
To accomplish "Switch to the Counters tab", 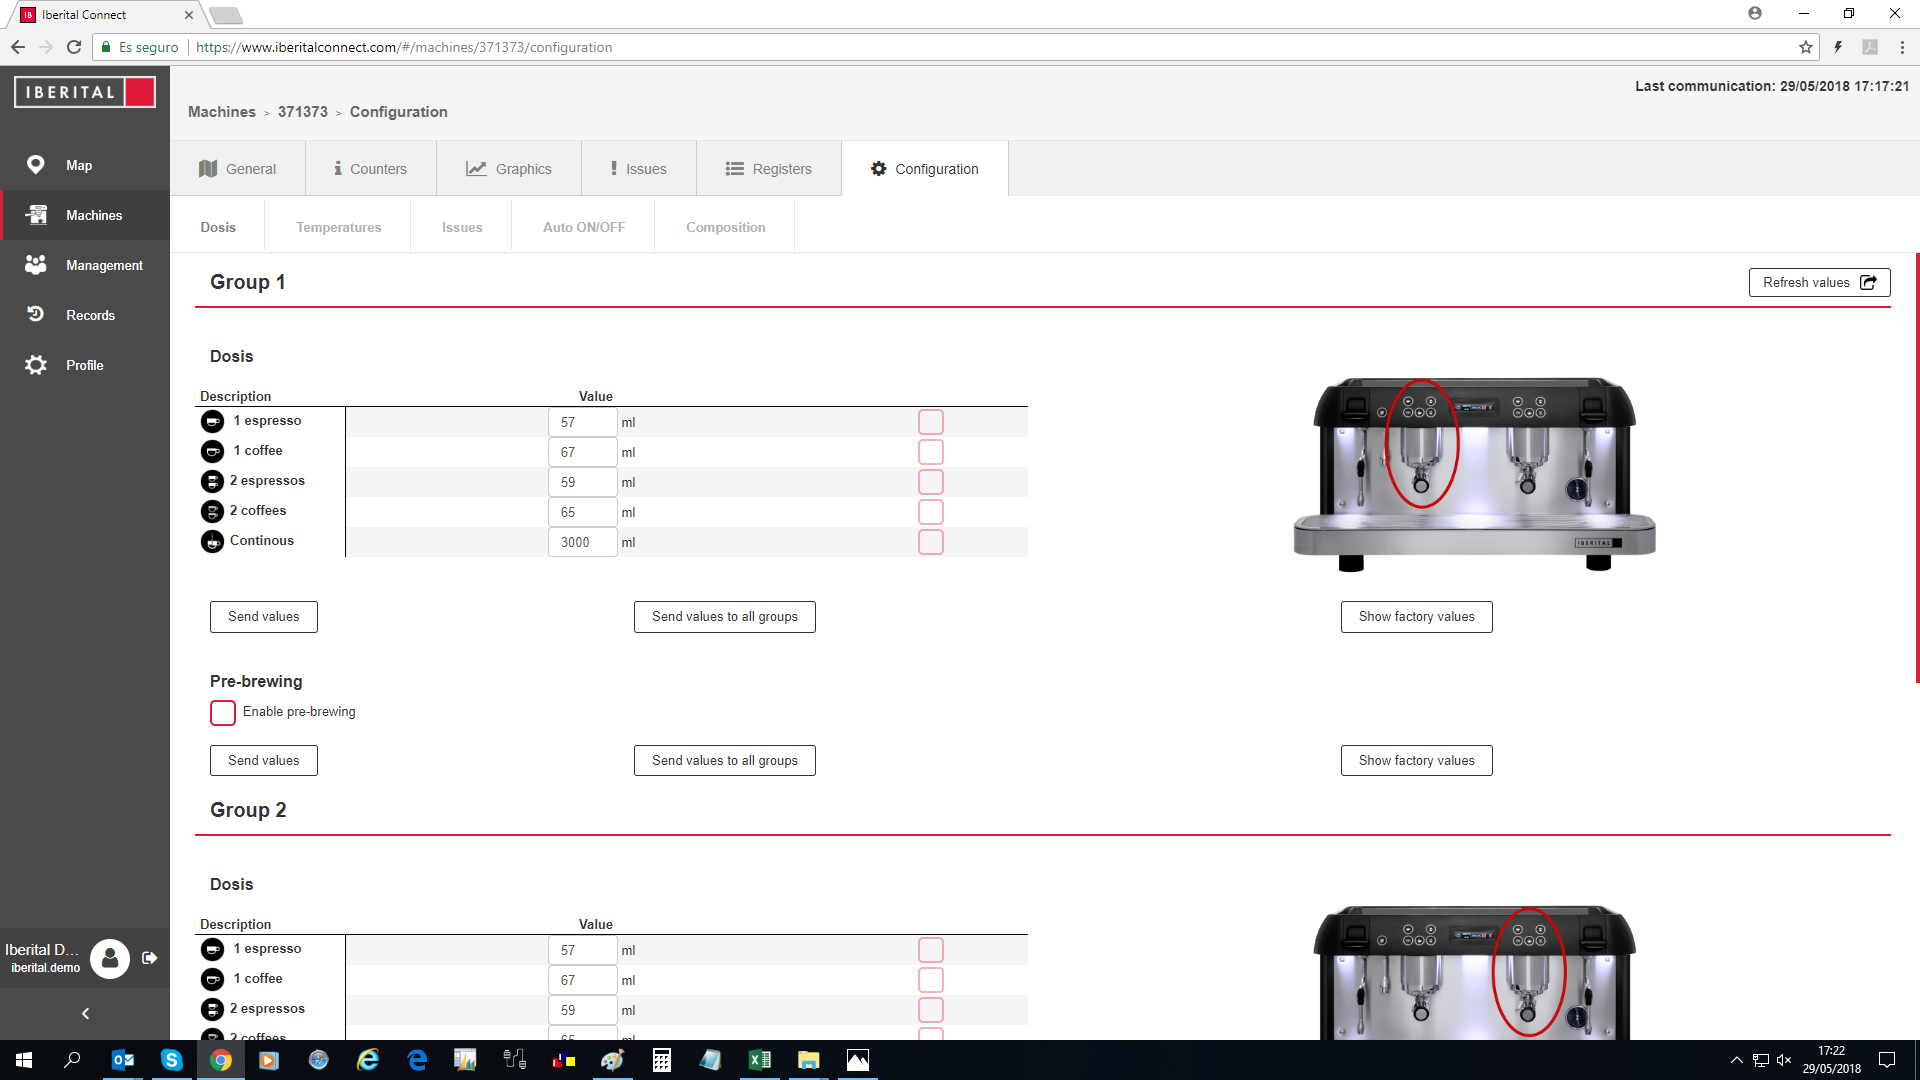I will pos(370,169).
